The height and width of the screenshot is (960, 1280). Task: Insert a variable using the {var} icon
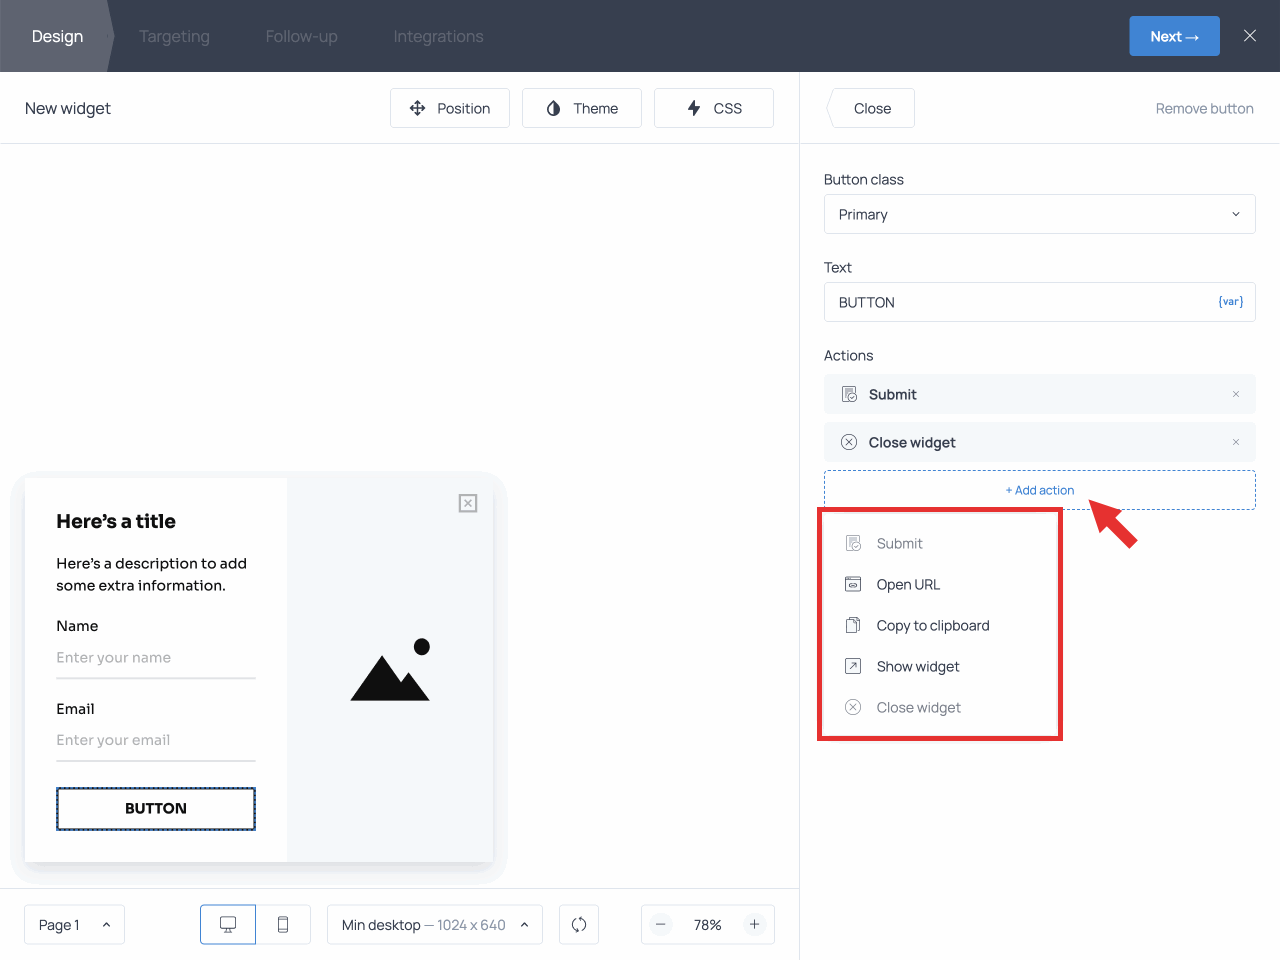1230,302
